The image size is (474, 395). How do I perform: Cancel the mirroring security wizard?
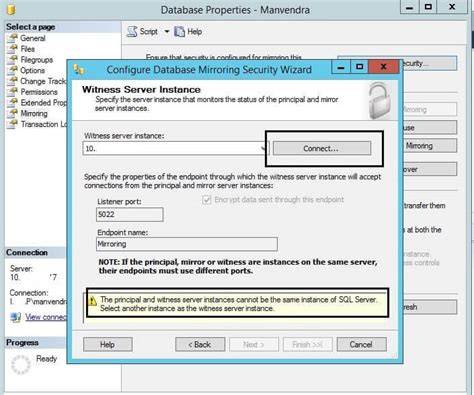[x=362, y=344]
